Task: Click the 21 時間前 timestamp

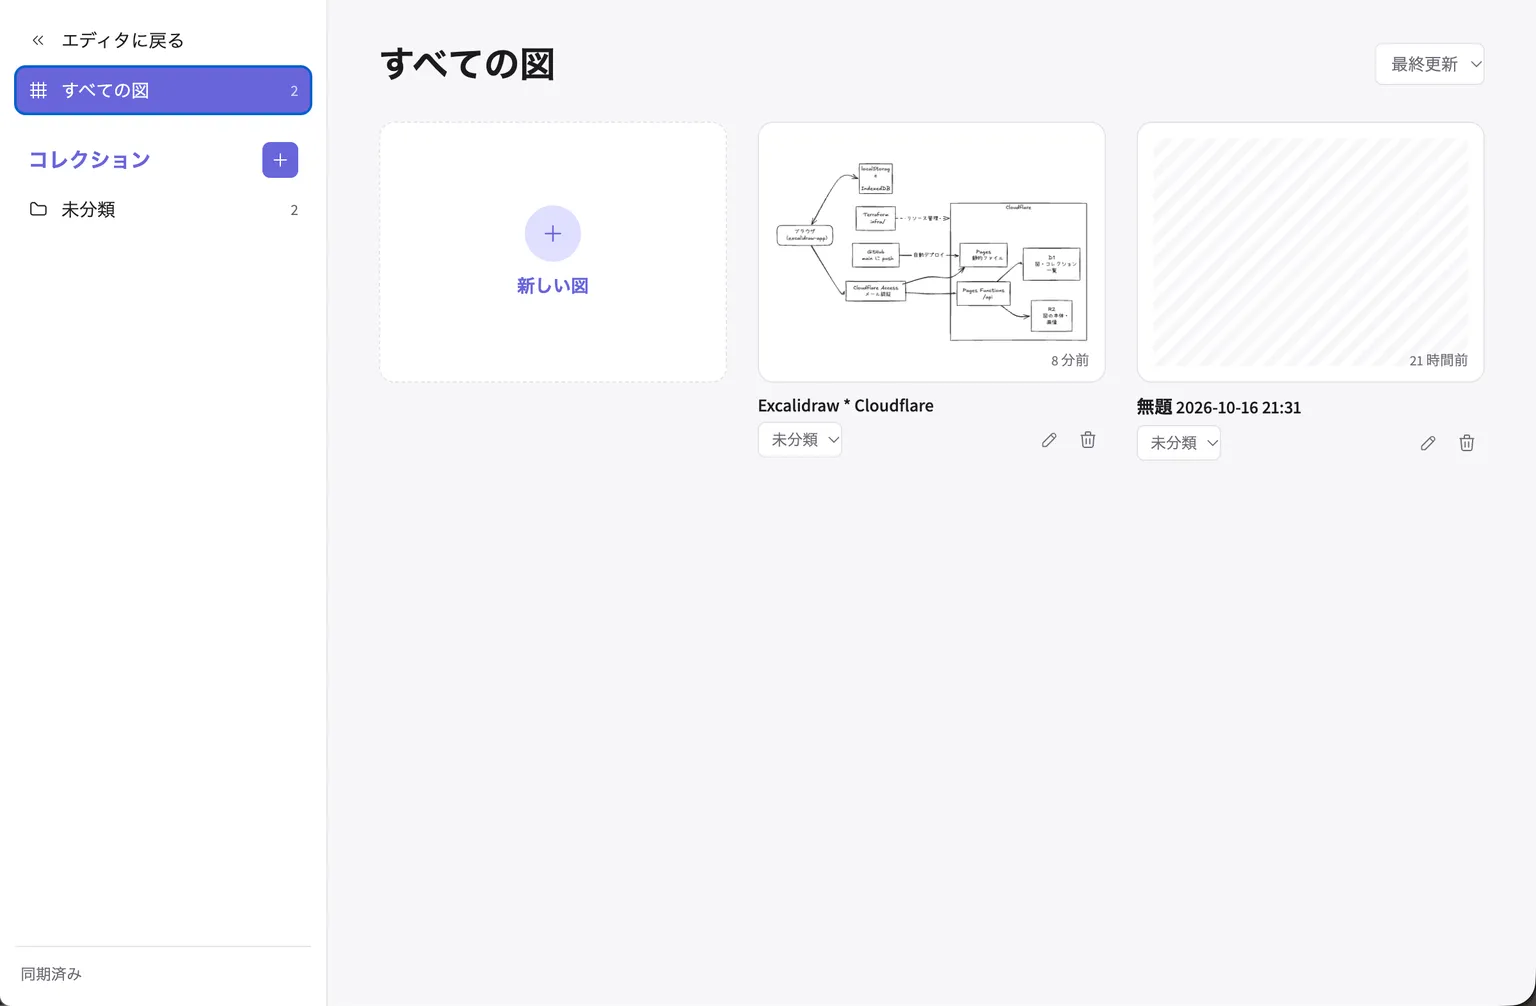Action: (x=1439, y=360)
